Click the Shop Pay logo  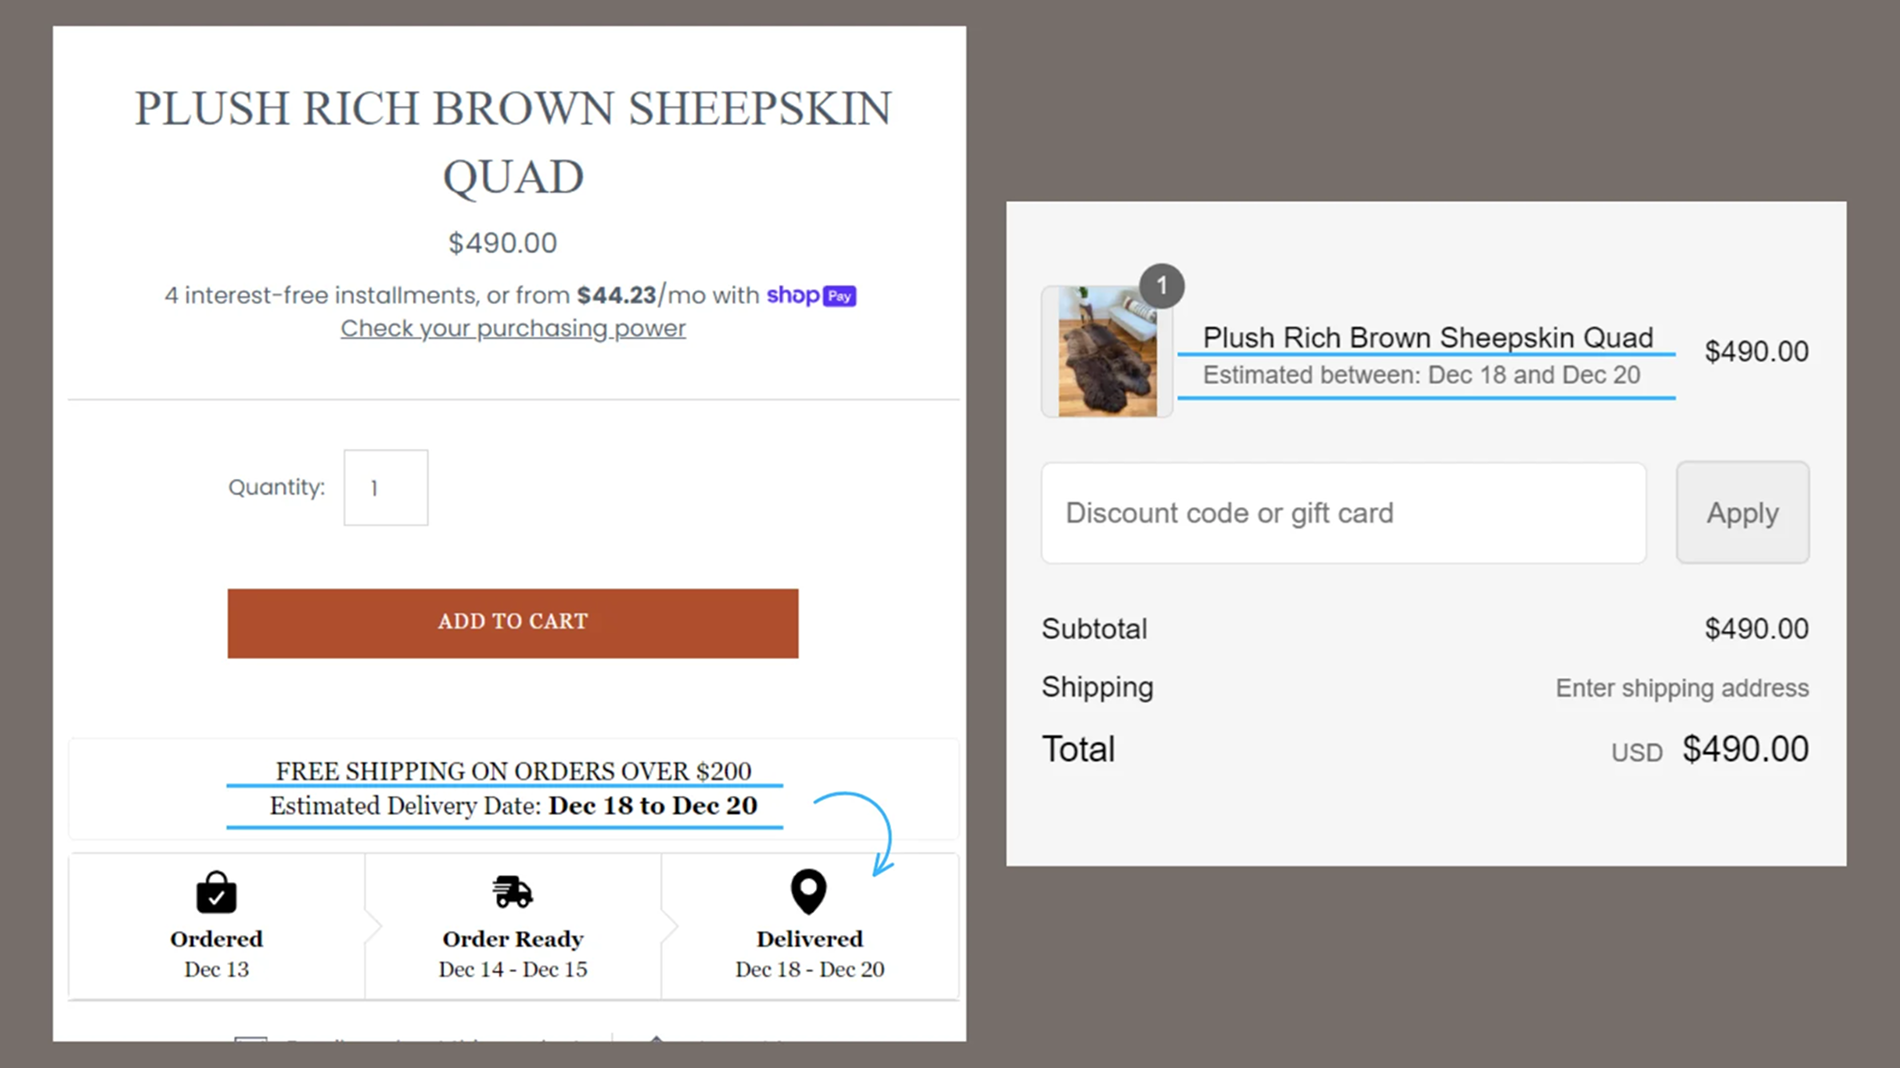[x=811, y=295]
